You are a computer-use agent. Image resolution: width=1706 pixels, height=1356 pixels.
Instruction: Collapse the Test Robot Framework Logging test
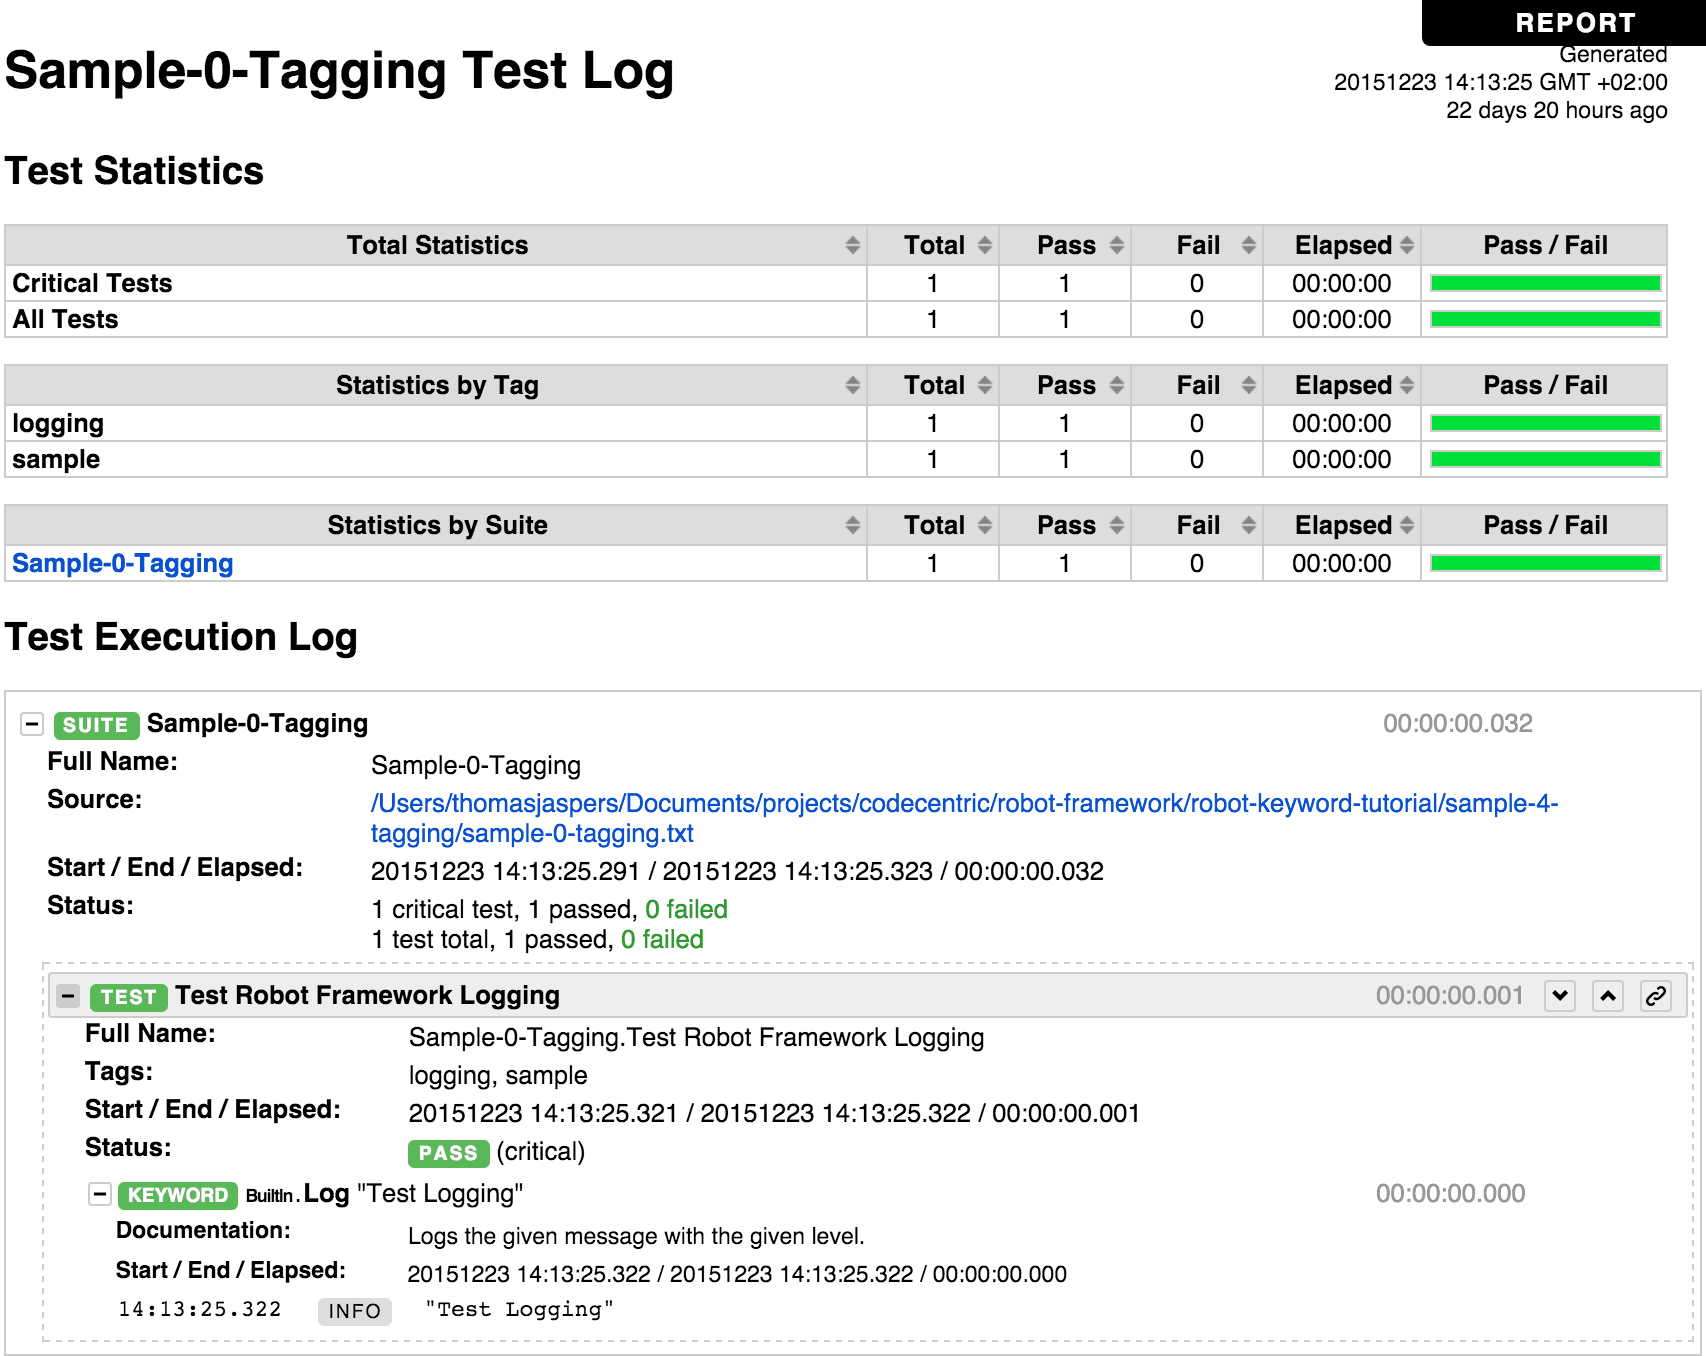(69, 996)
